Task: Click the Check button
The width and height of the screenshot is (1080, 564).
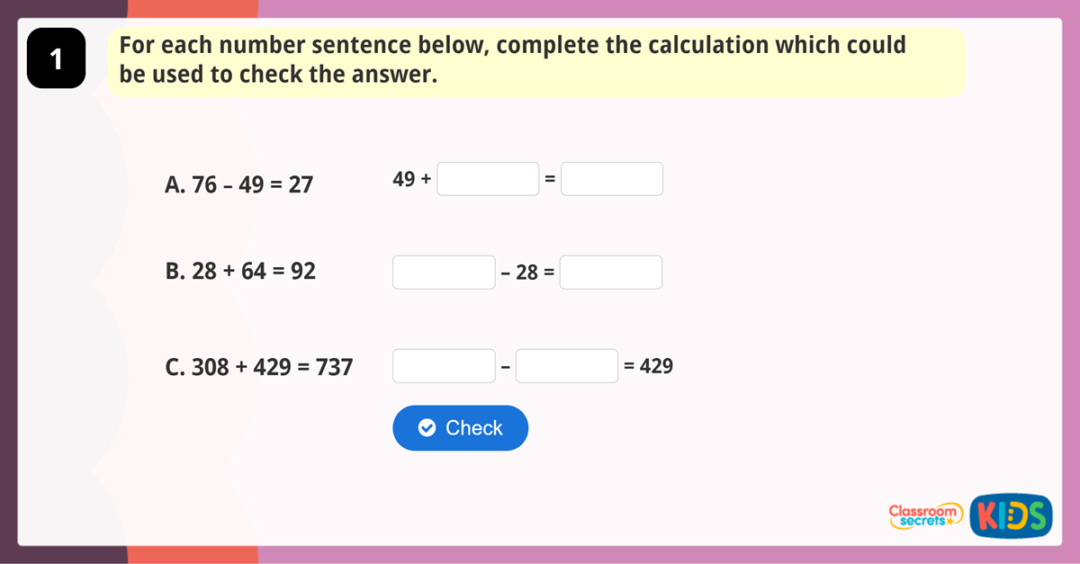Action: [x=460, y=428]
